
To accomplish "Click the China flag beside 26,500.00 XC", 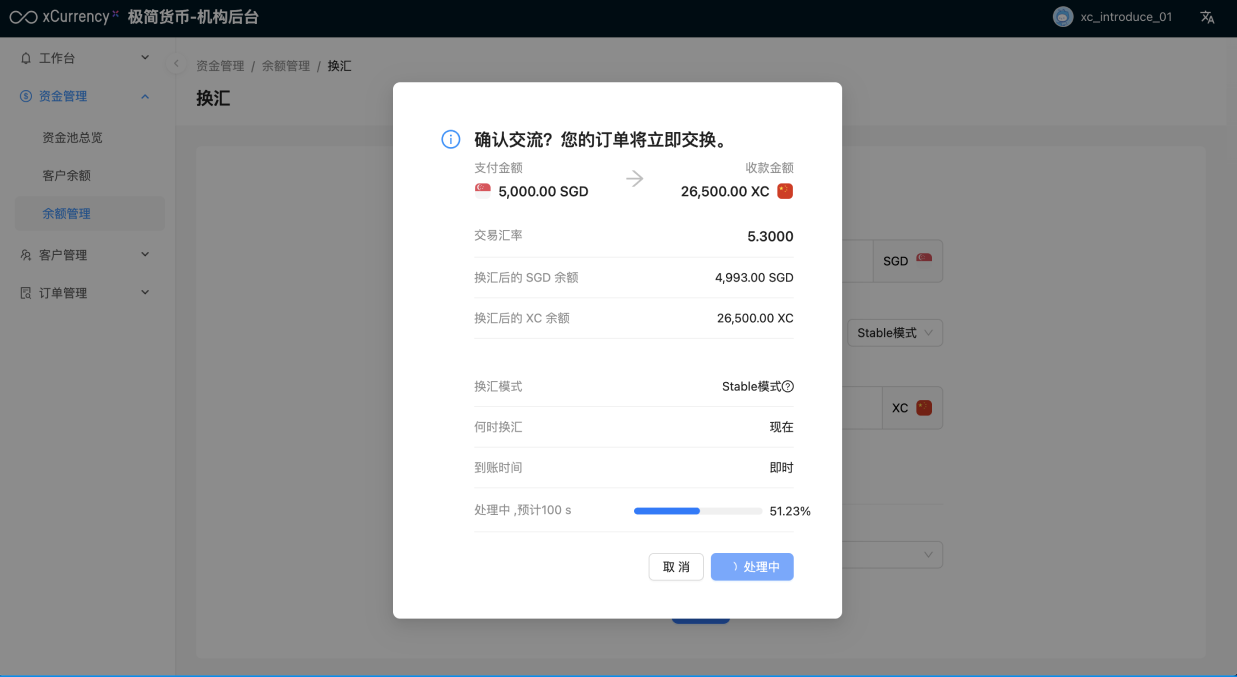I will coord(785,191).
